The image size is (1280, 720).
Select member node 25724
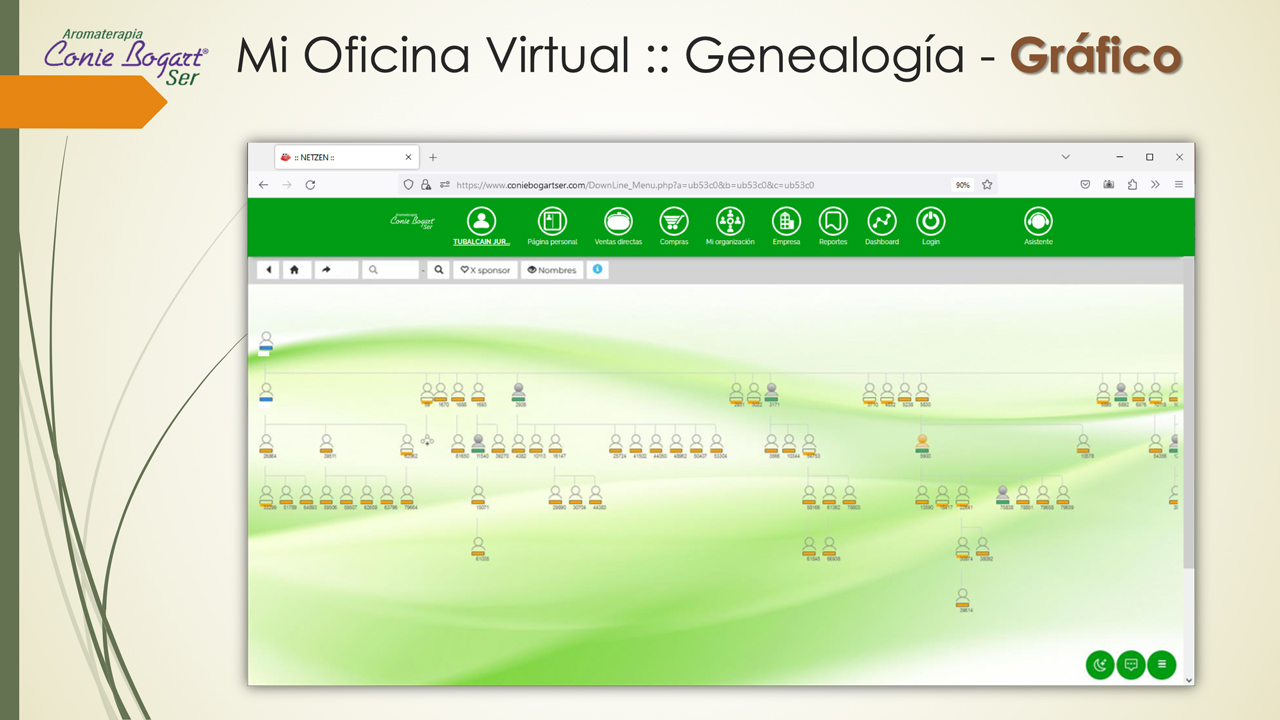tap(617, 445)
